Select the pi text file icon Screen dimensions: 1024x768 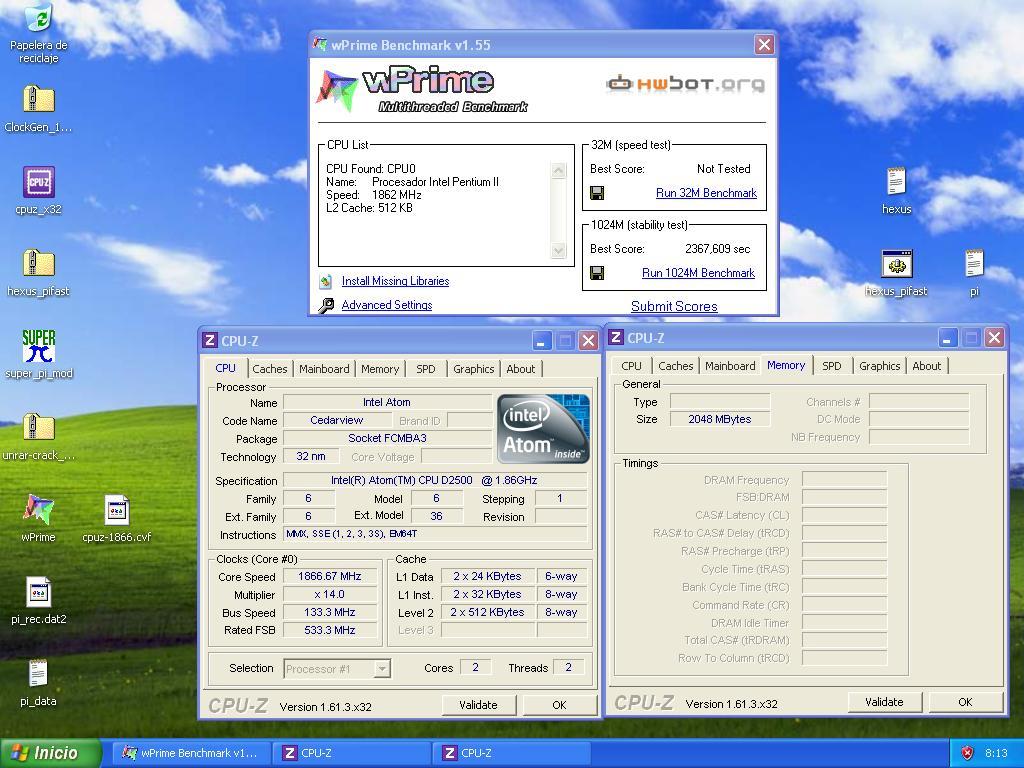974,264
